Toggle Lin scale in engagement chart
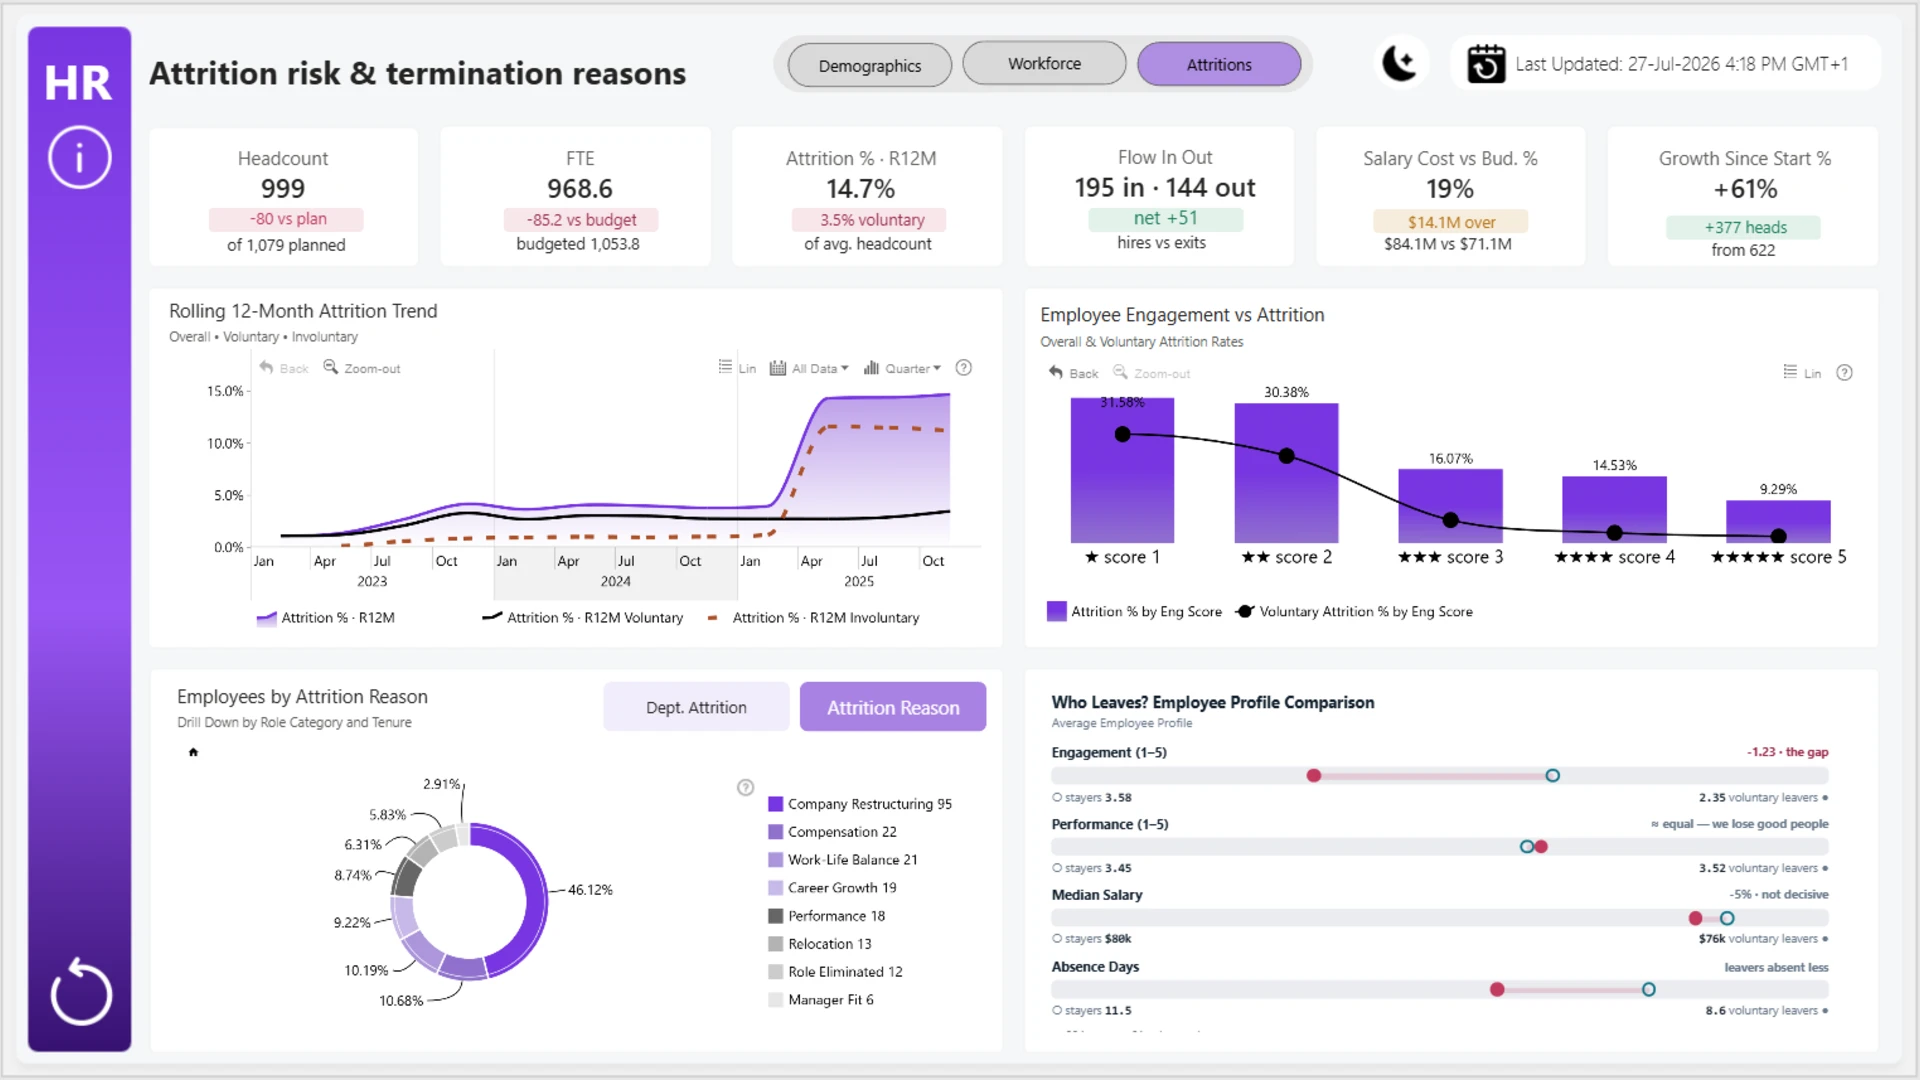1920x1080 pixels. 1802,373
